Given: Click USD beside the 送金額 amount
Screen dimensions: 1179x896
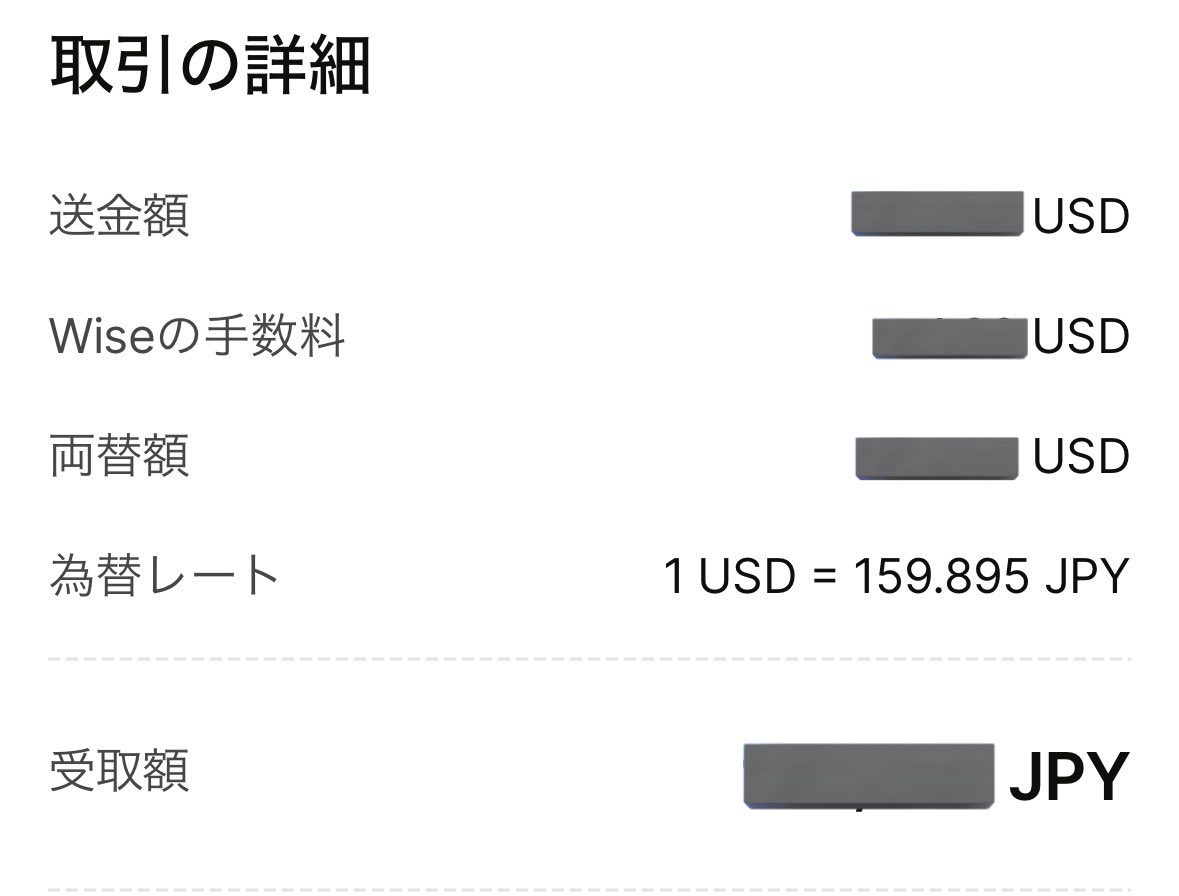Looking at the screenshot, I should tap(1081, 217).
